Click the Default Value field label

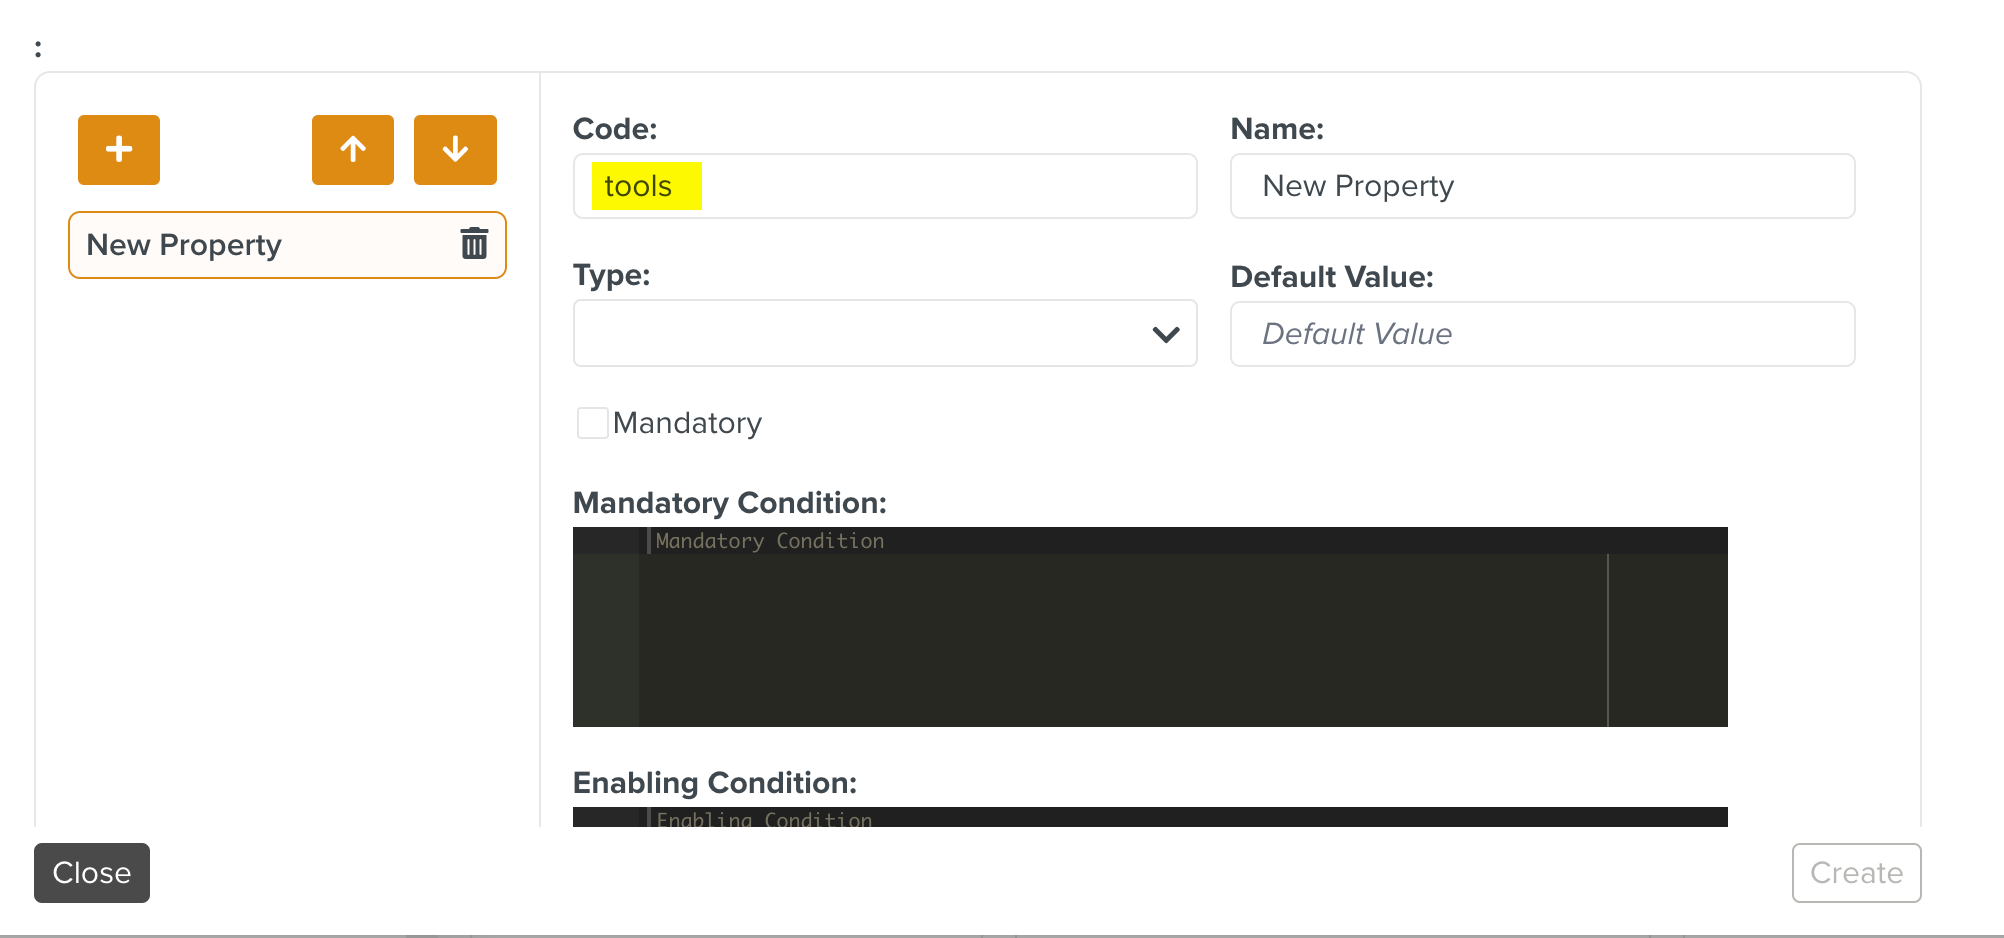(x=1331, y=277)
